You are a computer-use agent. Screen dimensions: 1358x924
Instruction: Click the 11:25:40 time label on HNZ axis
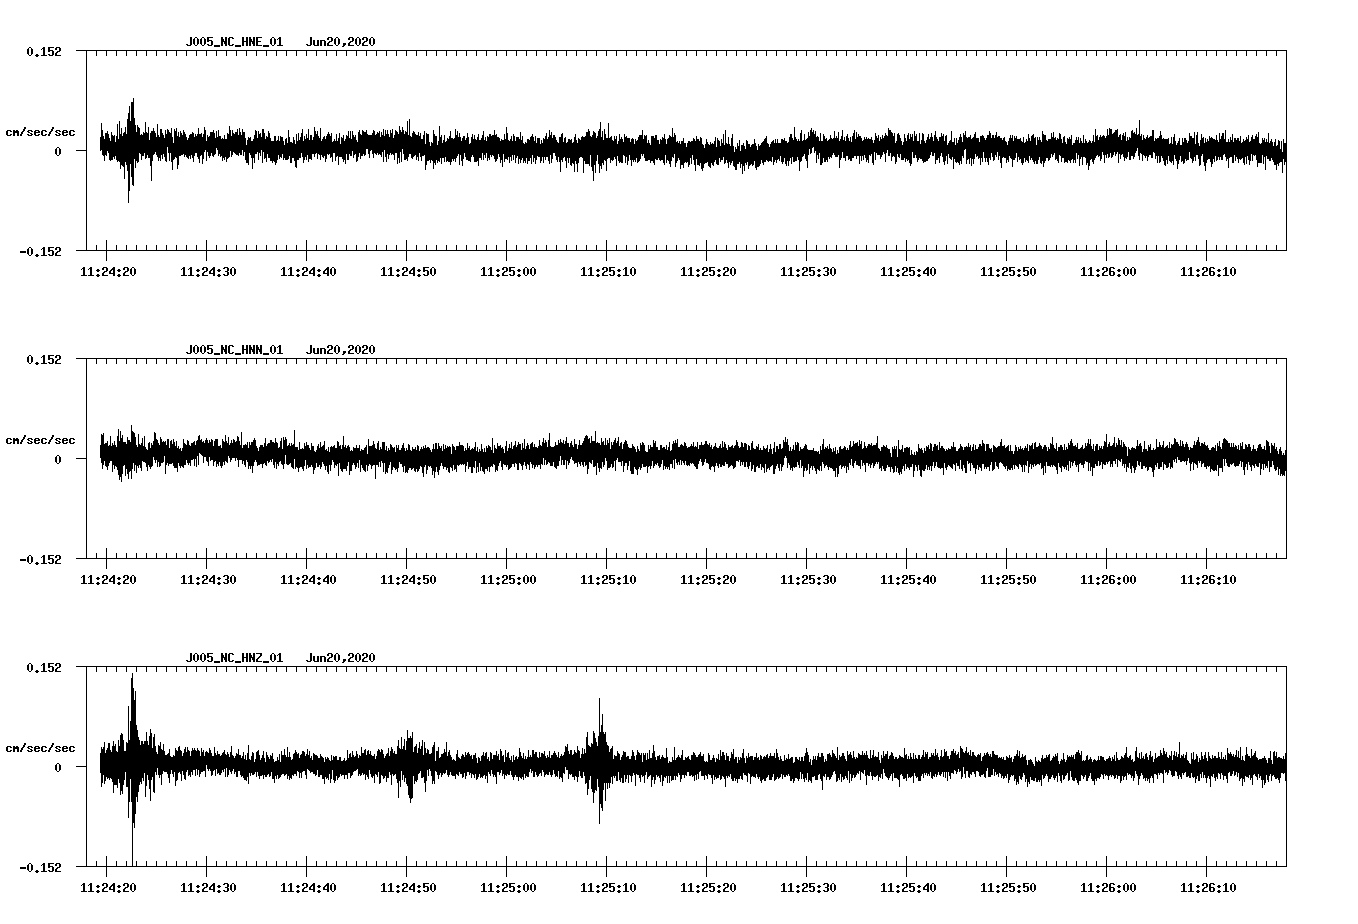908,888
